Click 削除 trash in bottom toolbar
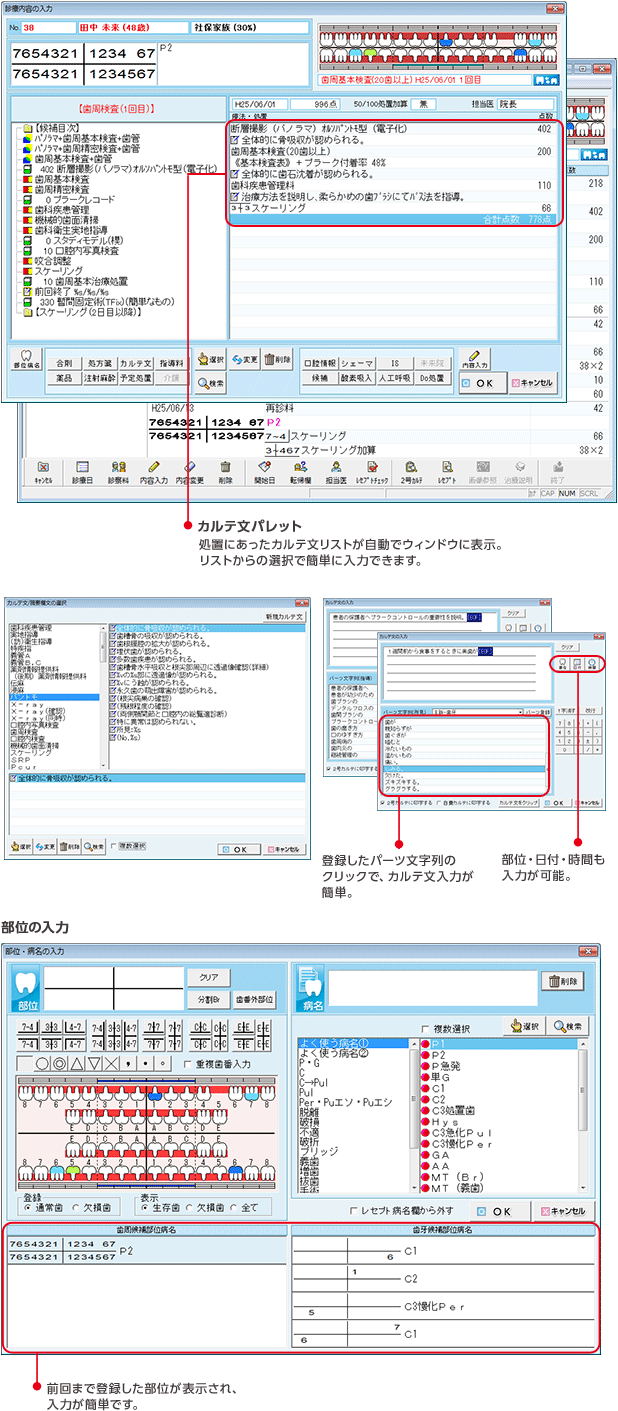 (x=226, y=471)
